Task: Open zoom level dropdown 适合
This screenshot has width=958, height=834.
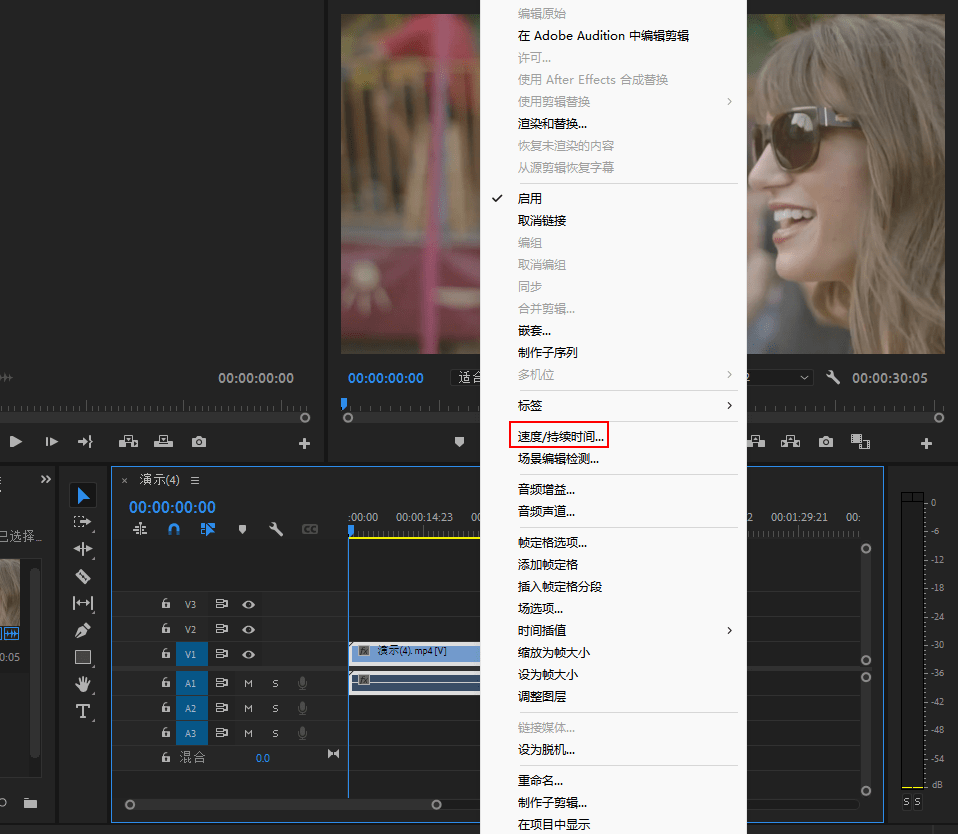Action: click(x=466, y=378)
